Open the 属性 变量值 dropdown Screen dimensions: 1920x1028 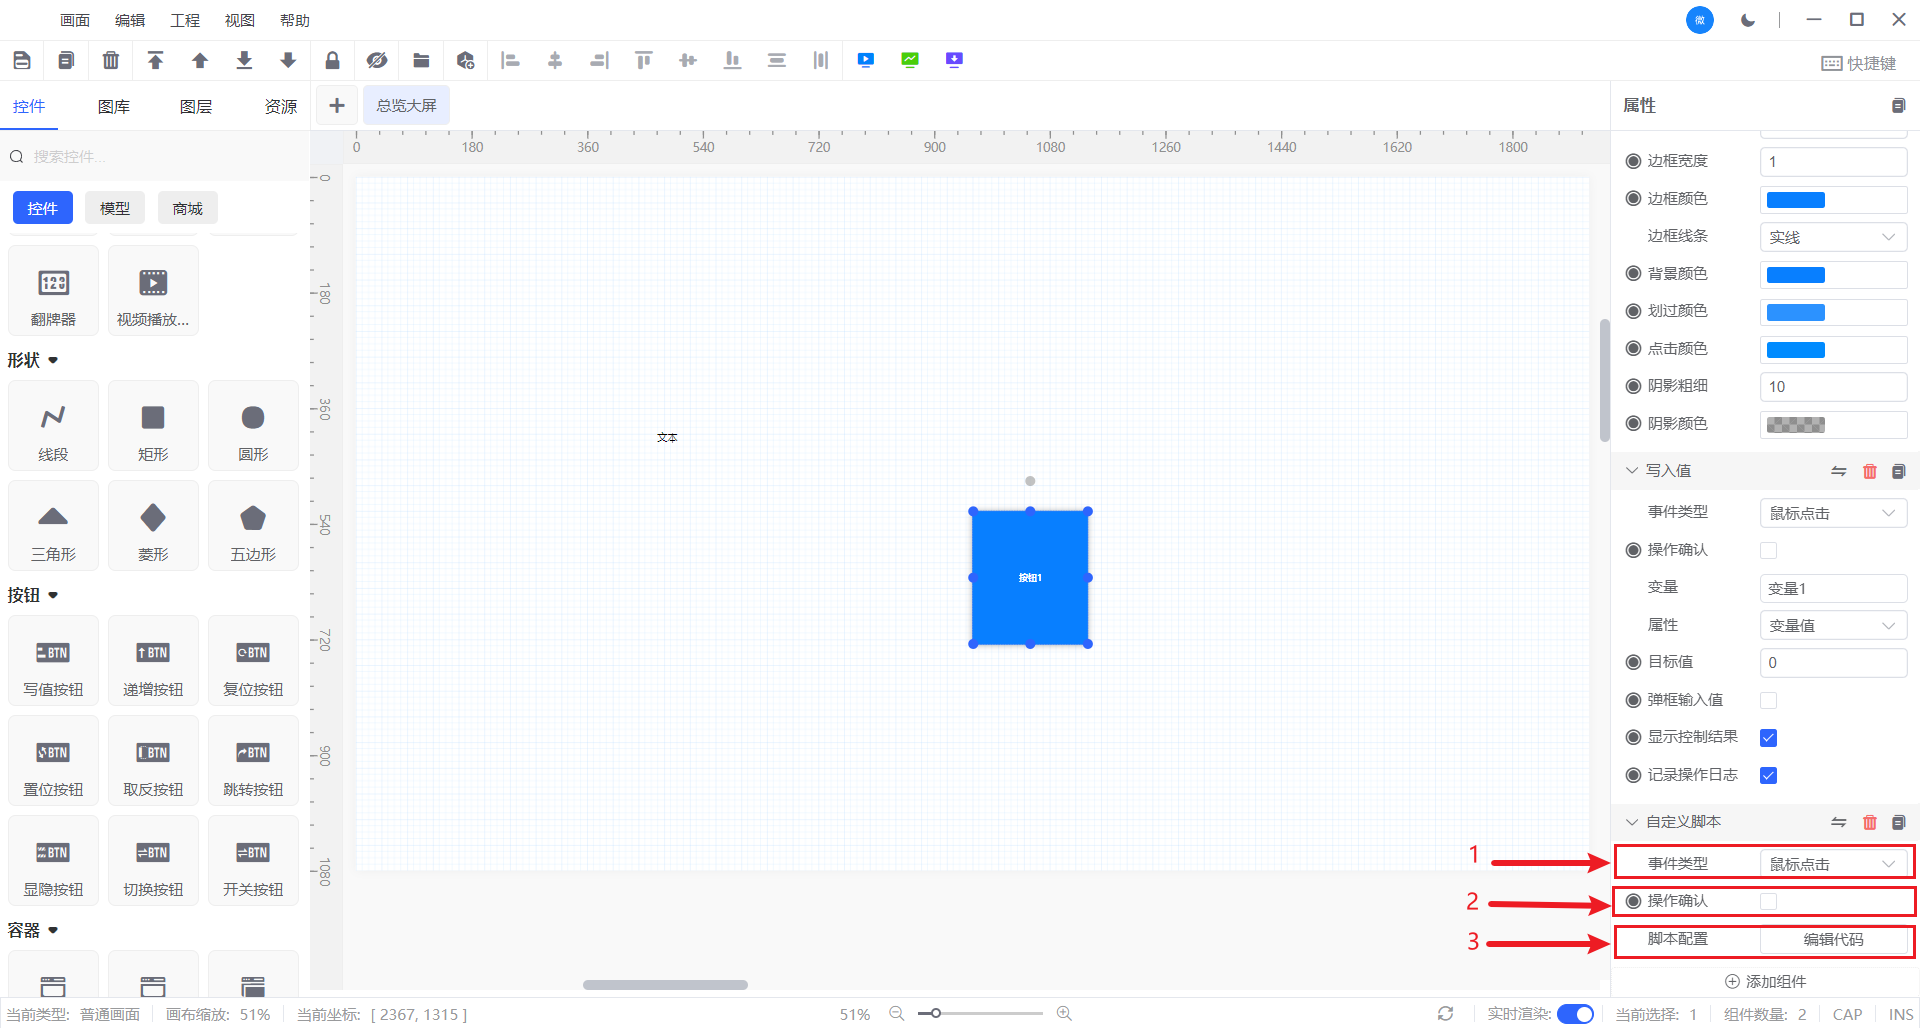click(x=1832, y=626)
